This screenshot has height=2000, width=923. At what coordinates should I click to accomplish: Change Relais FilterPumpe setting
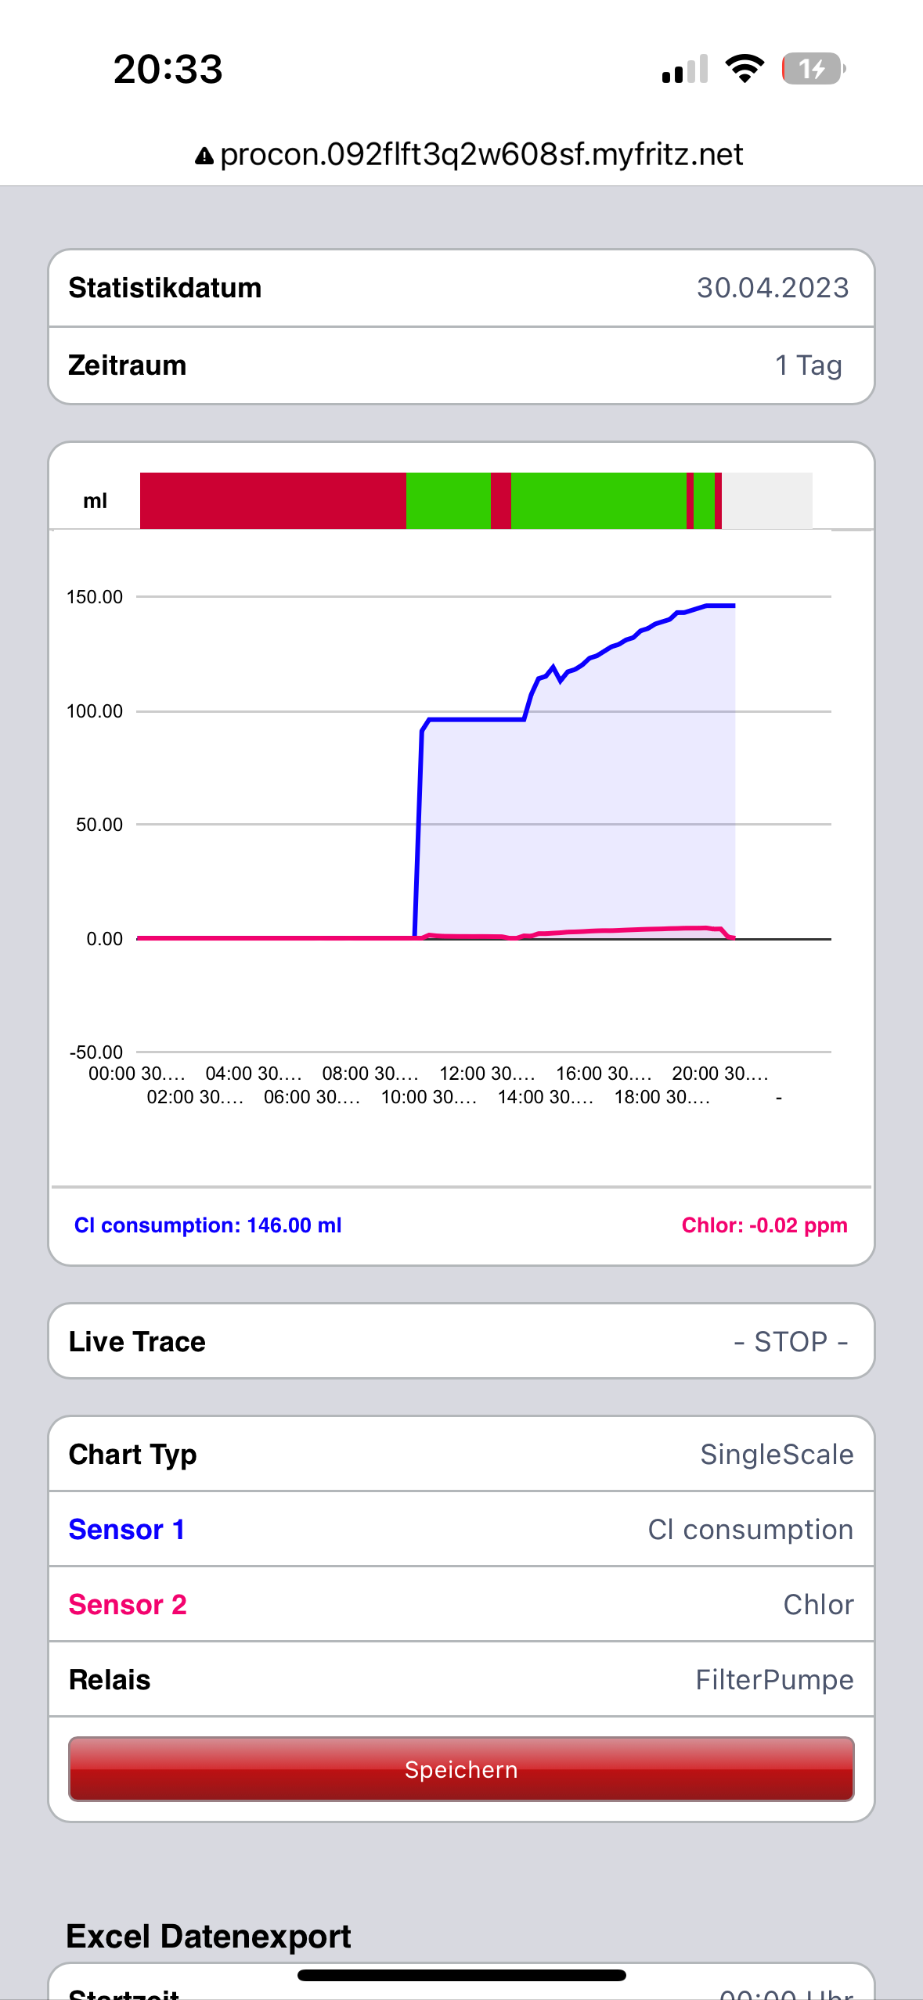[461, 1679]
